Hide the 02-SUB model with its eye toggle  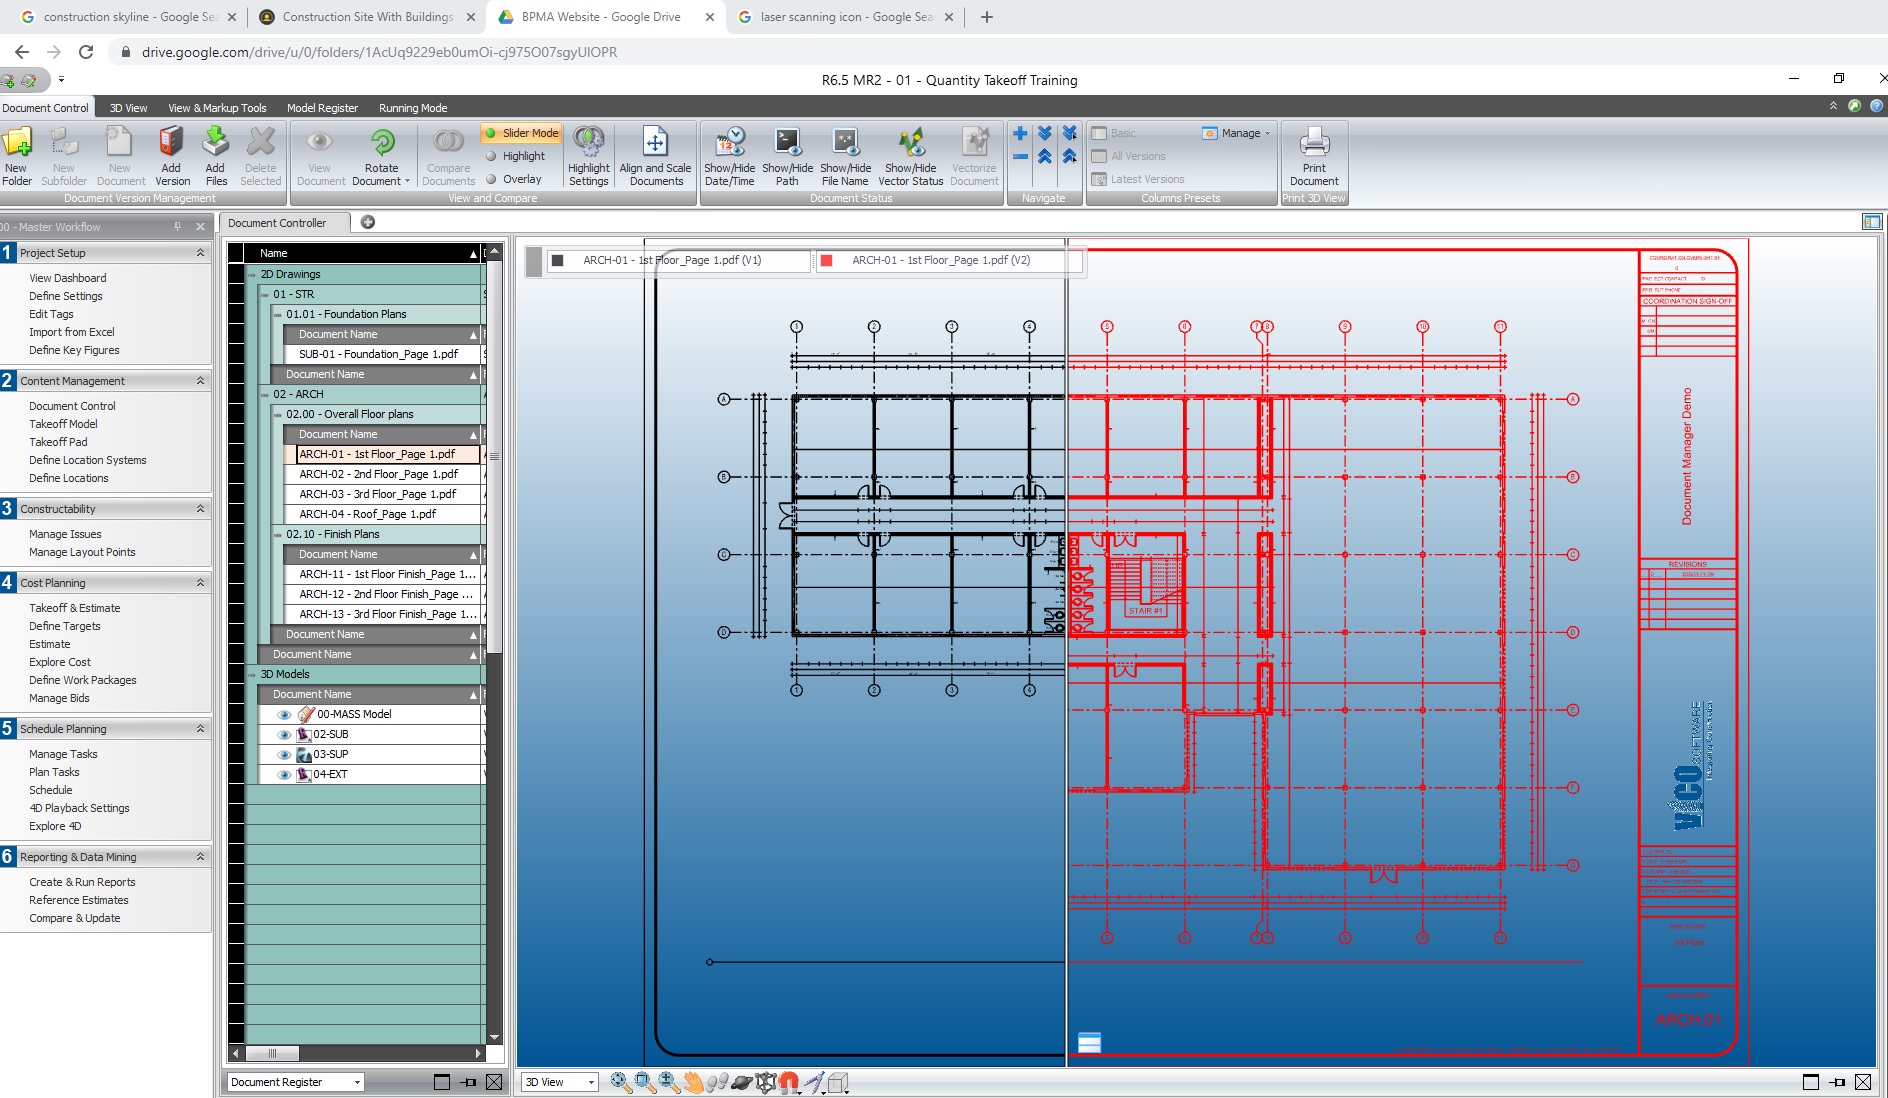pos(284,734)
